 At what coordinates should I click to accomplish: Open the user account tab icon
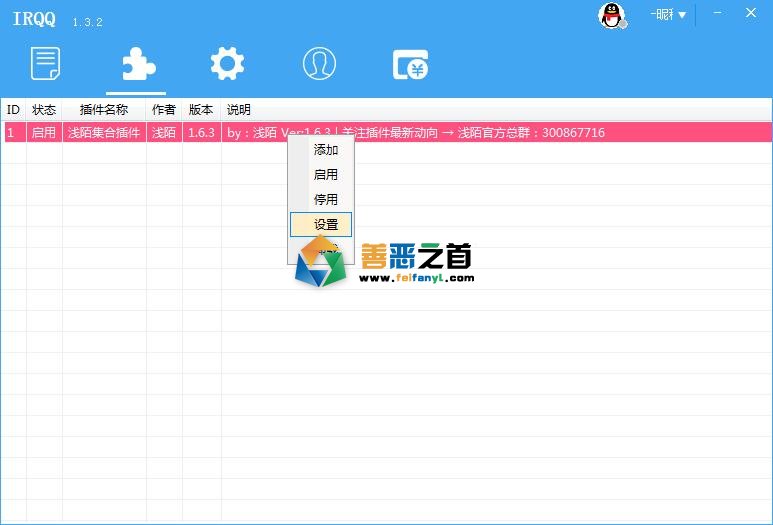319,64
